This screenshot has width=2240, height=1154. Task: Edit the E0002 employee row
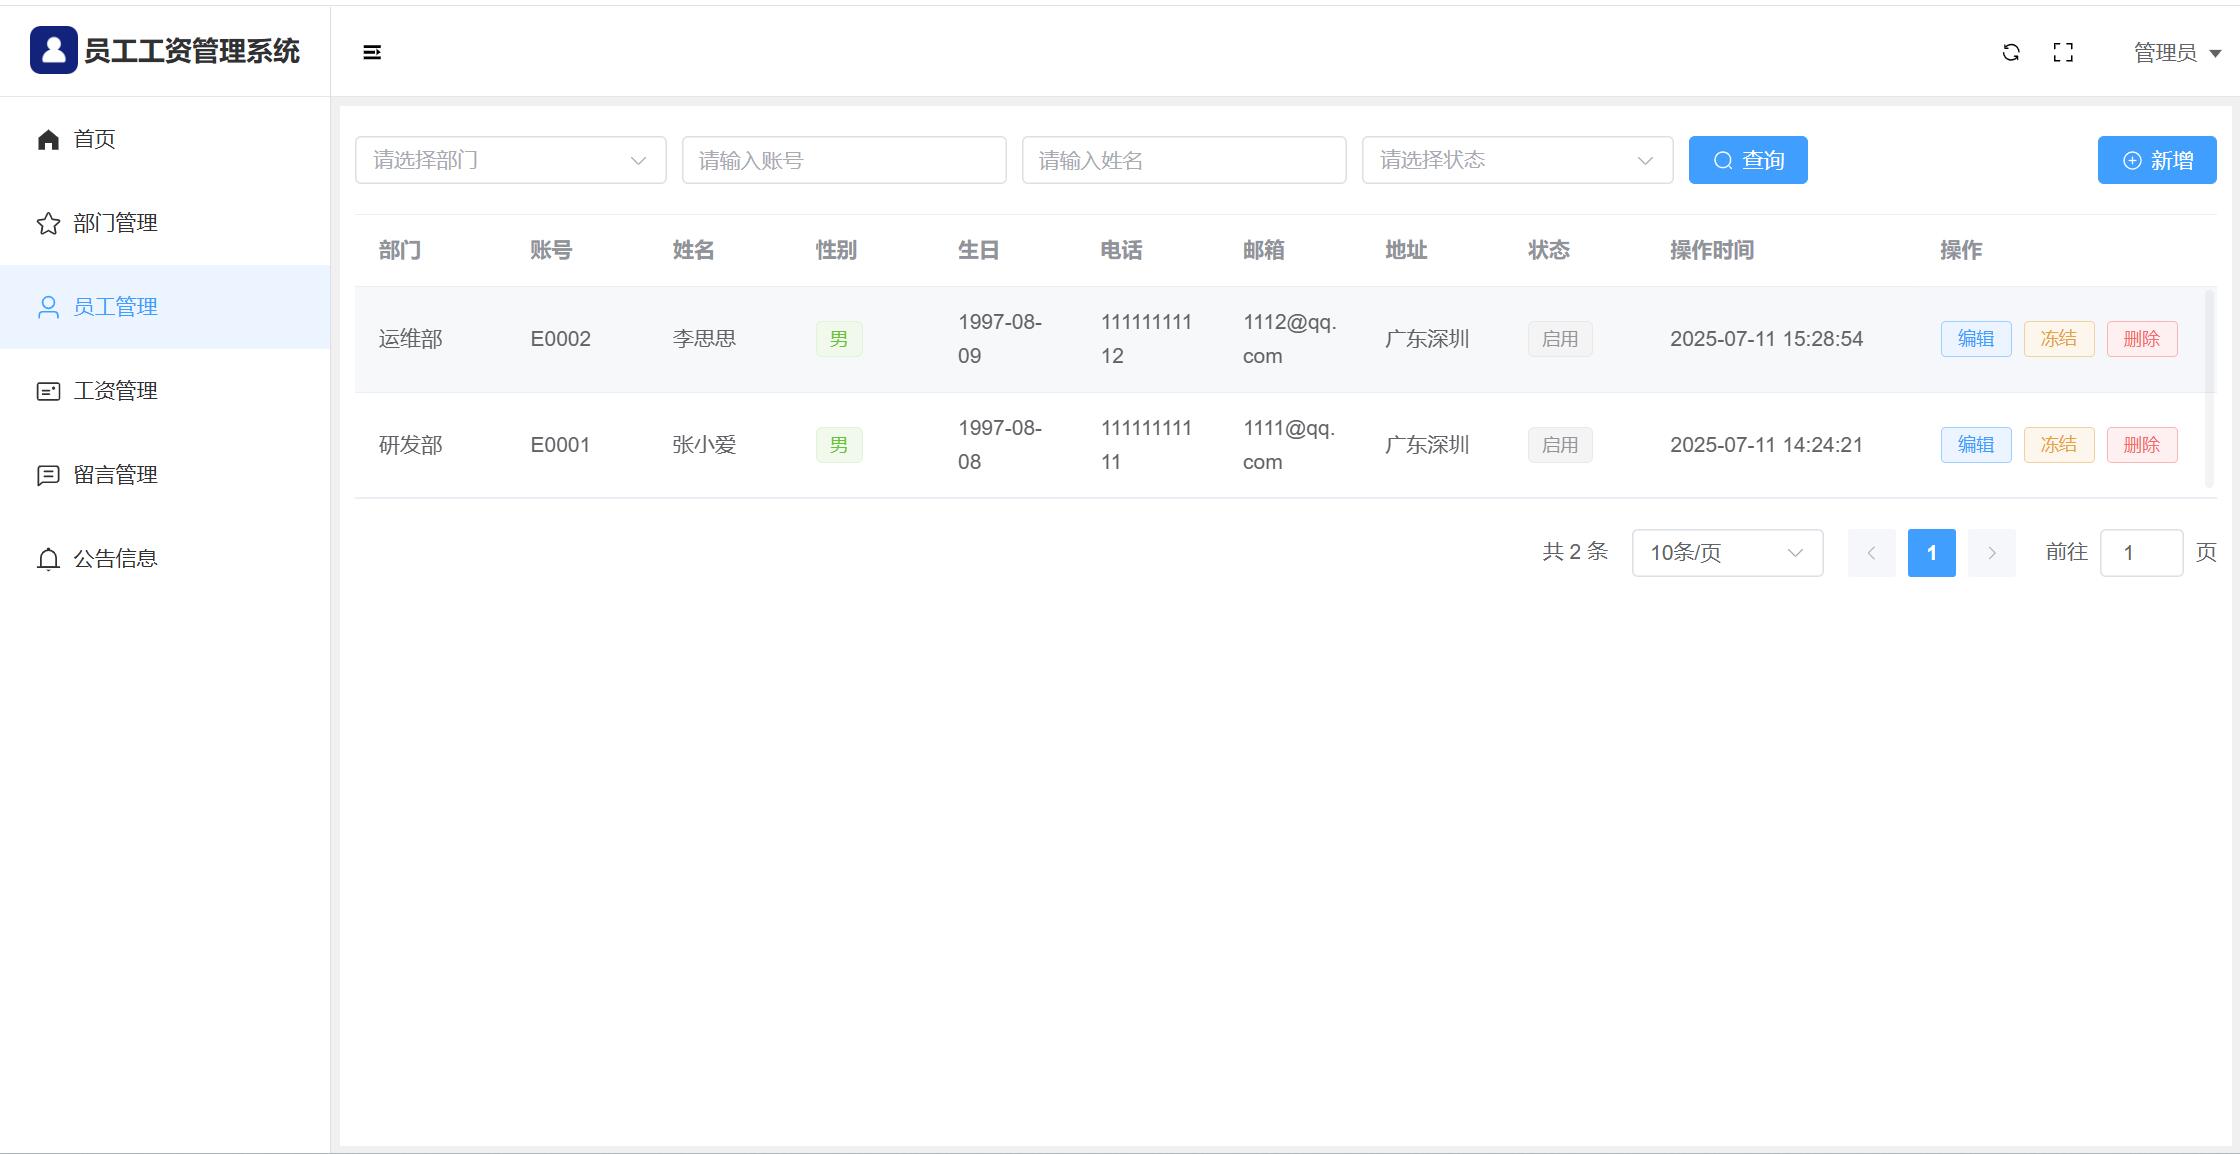(1975, 339)
